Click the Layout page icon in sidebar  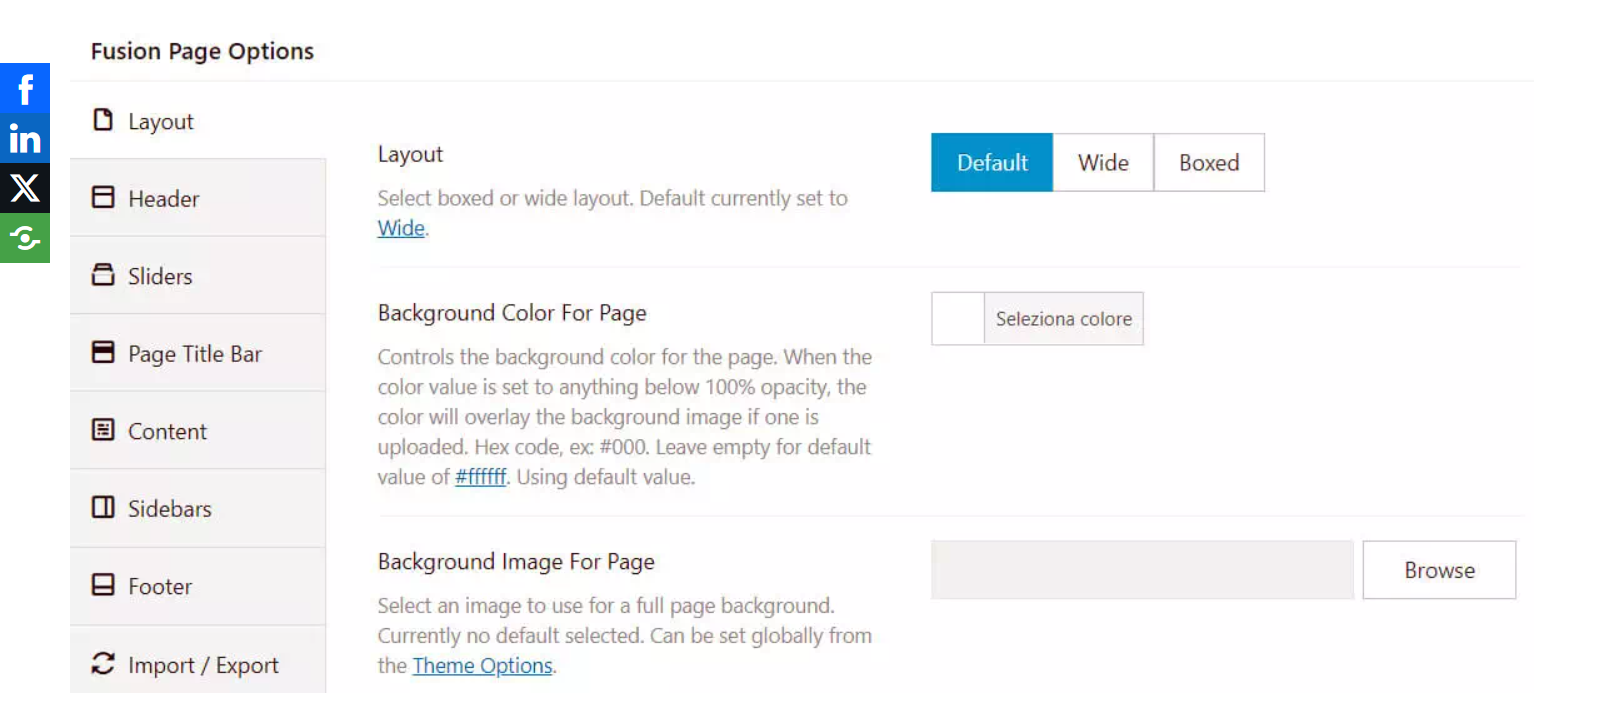(103, 120)
